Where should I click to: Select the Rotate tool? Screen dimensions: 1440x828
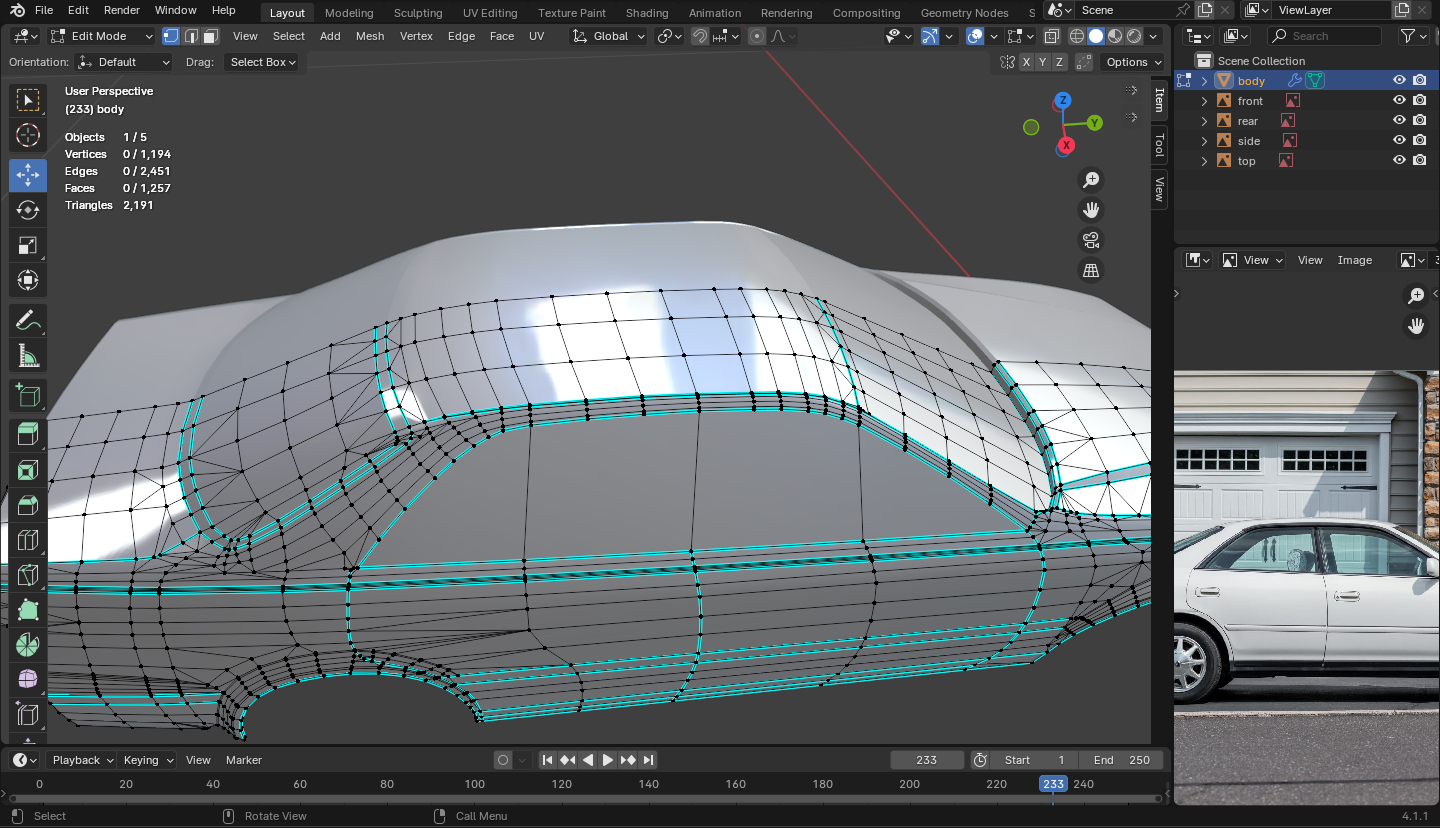click(x=28, y=210)
